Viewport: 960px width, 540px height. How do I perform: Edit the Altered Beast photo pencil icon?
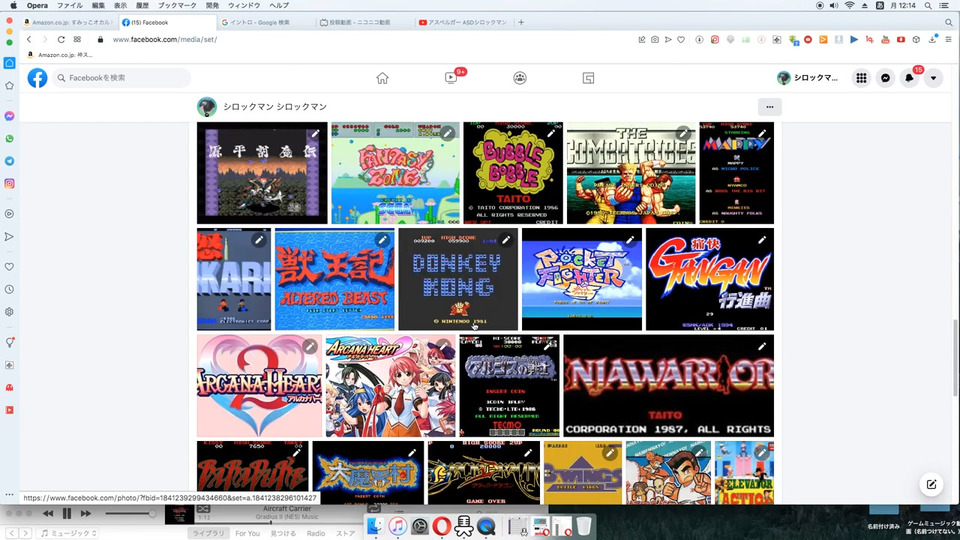coord(383,240)
